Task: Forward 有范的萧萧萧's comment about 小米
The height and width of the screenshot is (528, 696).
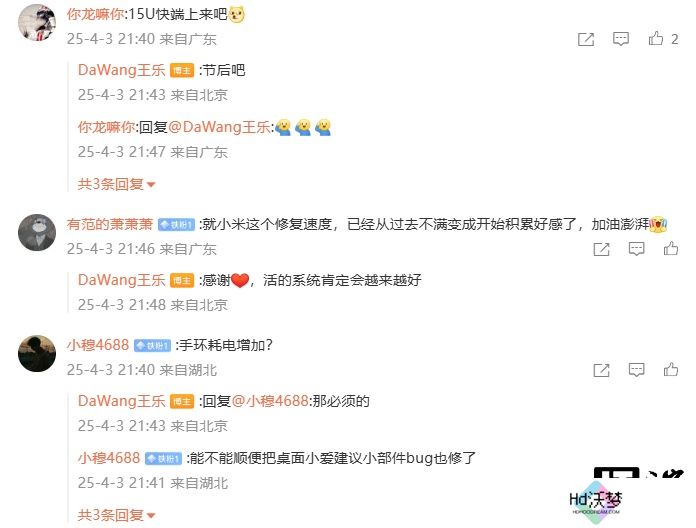Action: pos(601,249)
